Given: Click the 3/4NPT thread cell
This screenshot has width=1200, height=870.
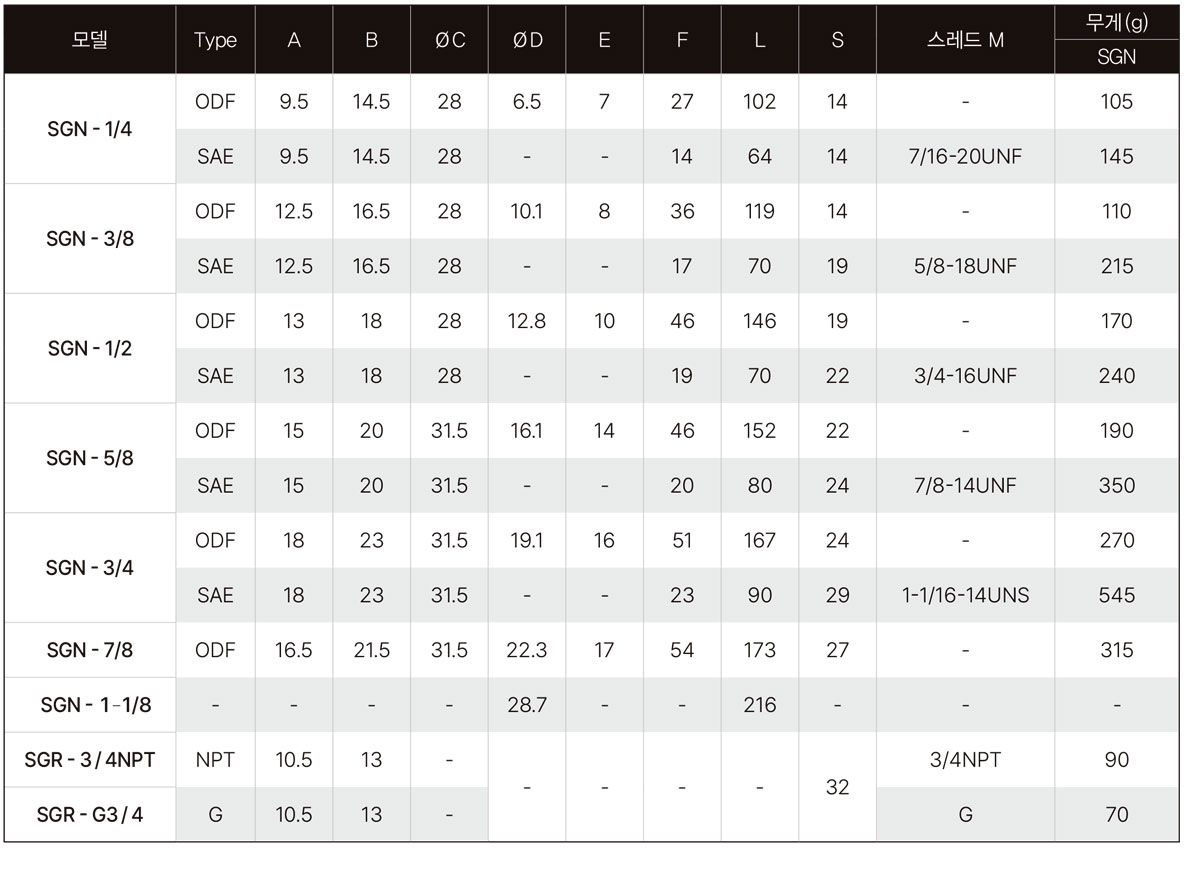Looking at the screenshot, I should [x=965, y=760].
